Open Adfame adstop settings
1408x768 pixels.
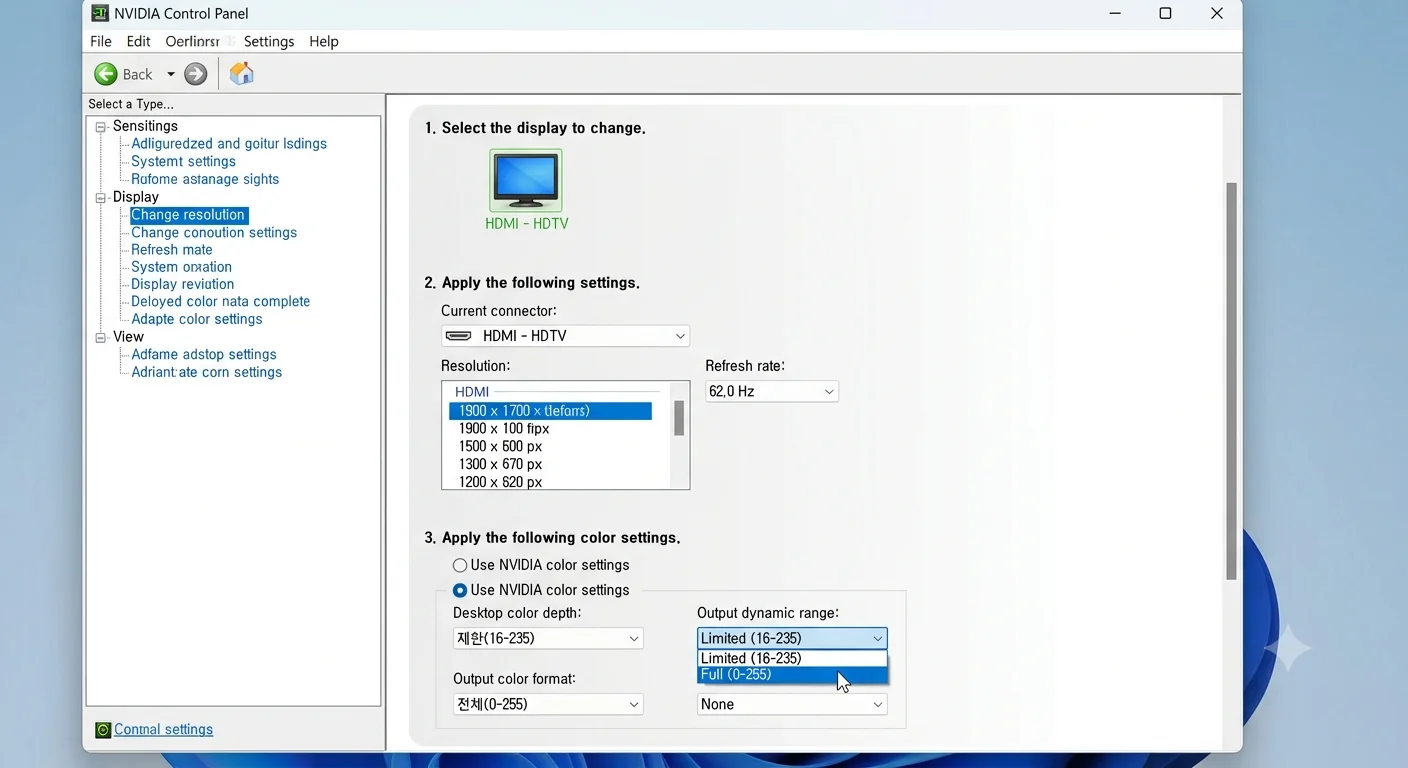(x=204, y=355)
